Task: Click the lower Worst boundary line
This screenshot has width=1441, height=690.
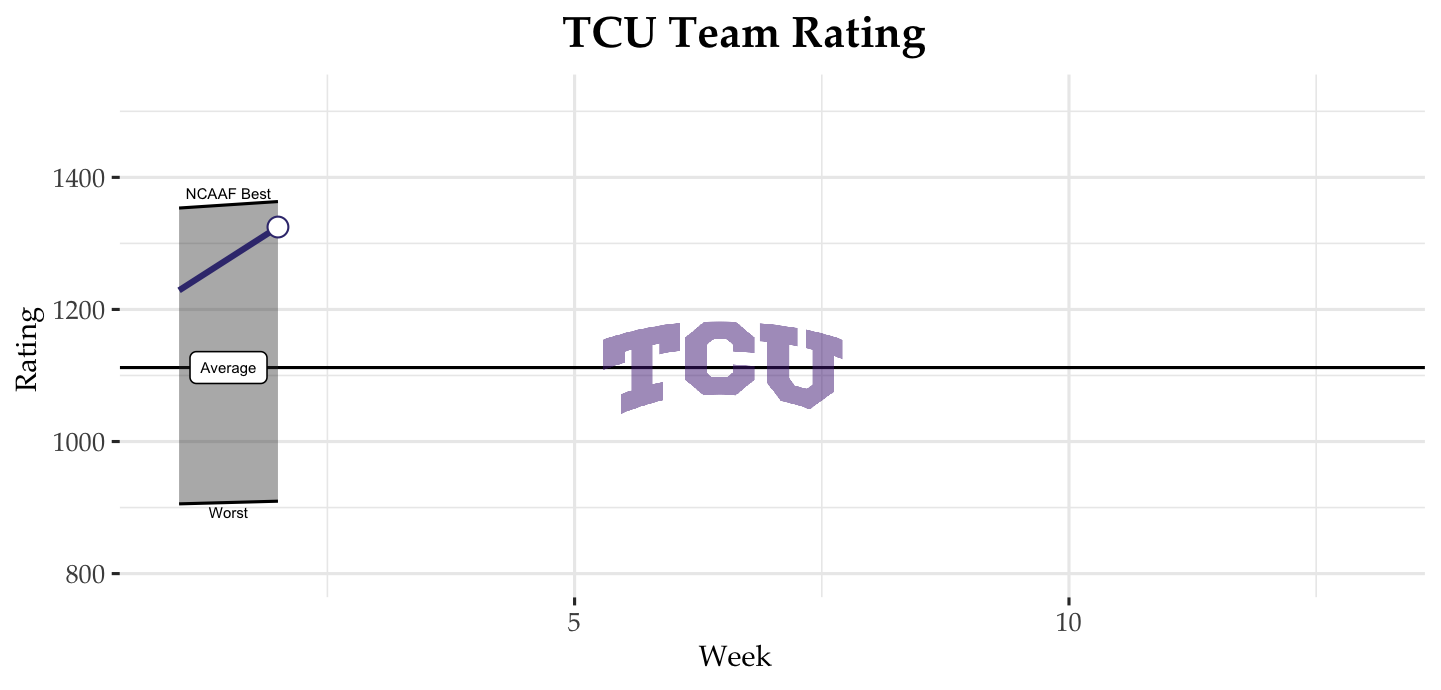Action: (x=200, y=503)
